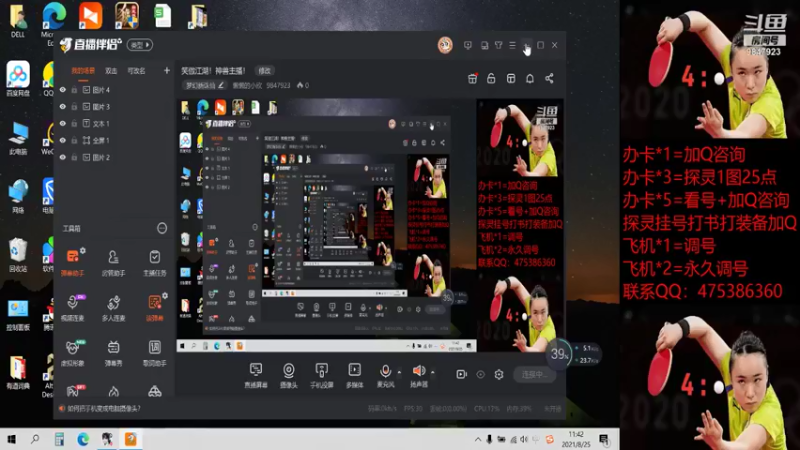Open the 视频连麦 tool
The height and width of the screenshot is (450, 800).
point(72,307)
